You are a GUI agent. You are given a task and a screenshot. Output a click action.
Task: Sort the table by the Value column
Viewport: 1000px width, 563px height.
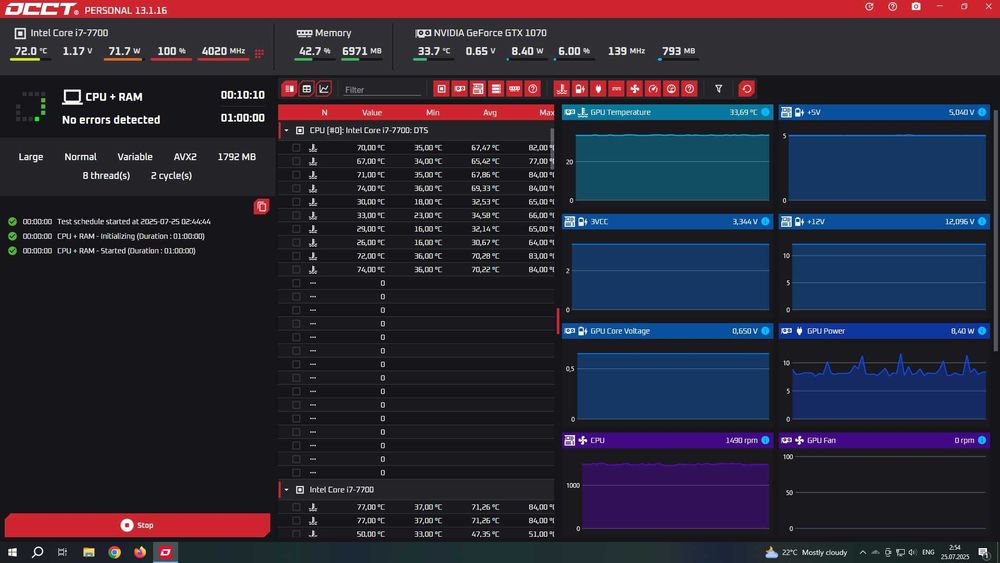pos(372,112)
